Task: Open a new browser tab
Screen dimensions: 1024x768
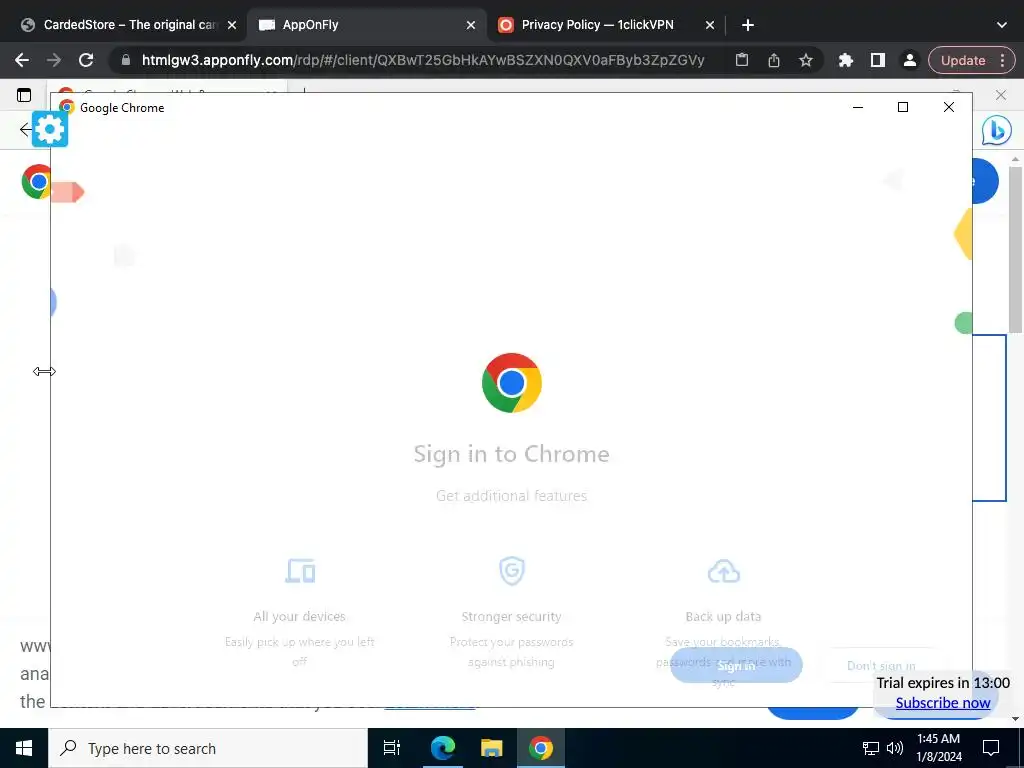Action: 748,25
